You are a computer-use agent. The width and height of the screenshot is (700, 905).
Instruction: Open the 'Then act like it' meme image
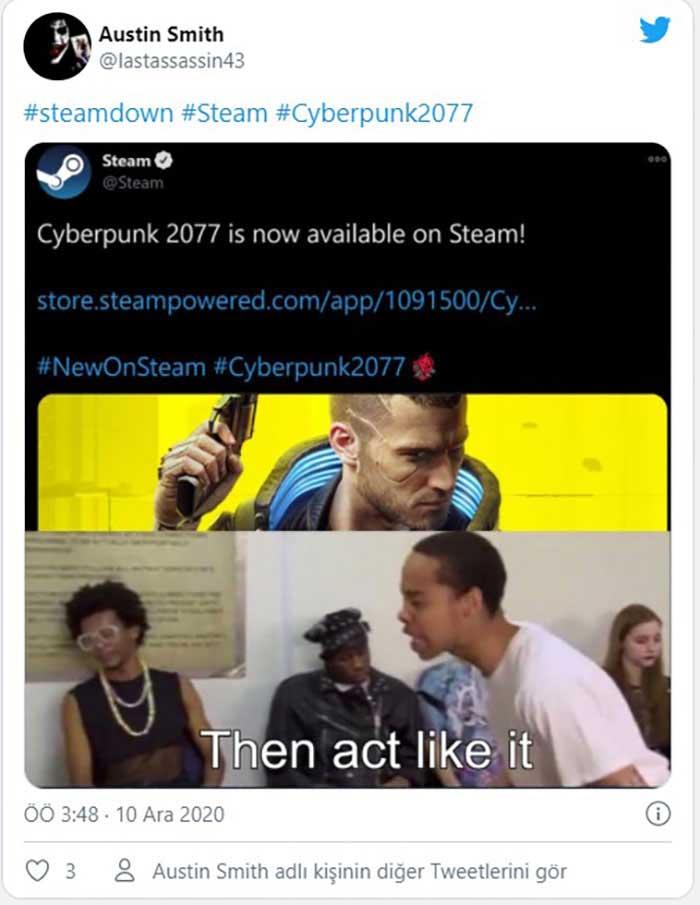[347, 659]
